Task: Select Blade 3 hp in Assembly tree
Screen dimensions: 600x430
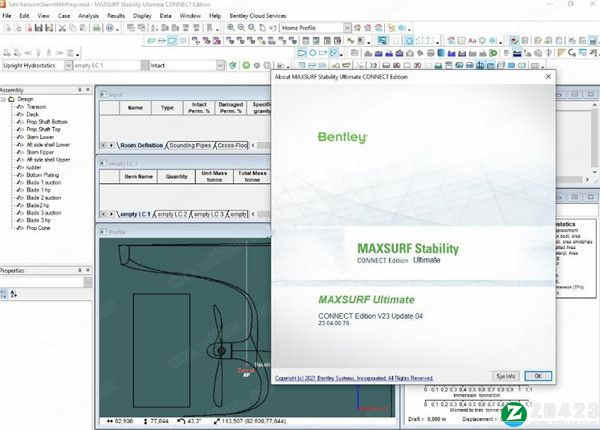Action: click(38, 220)
